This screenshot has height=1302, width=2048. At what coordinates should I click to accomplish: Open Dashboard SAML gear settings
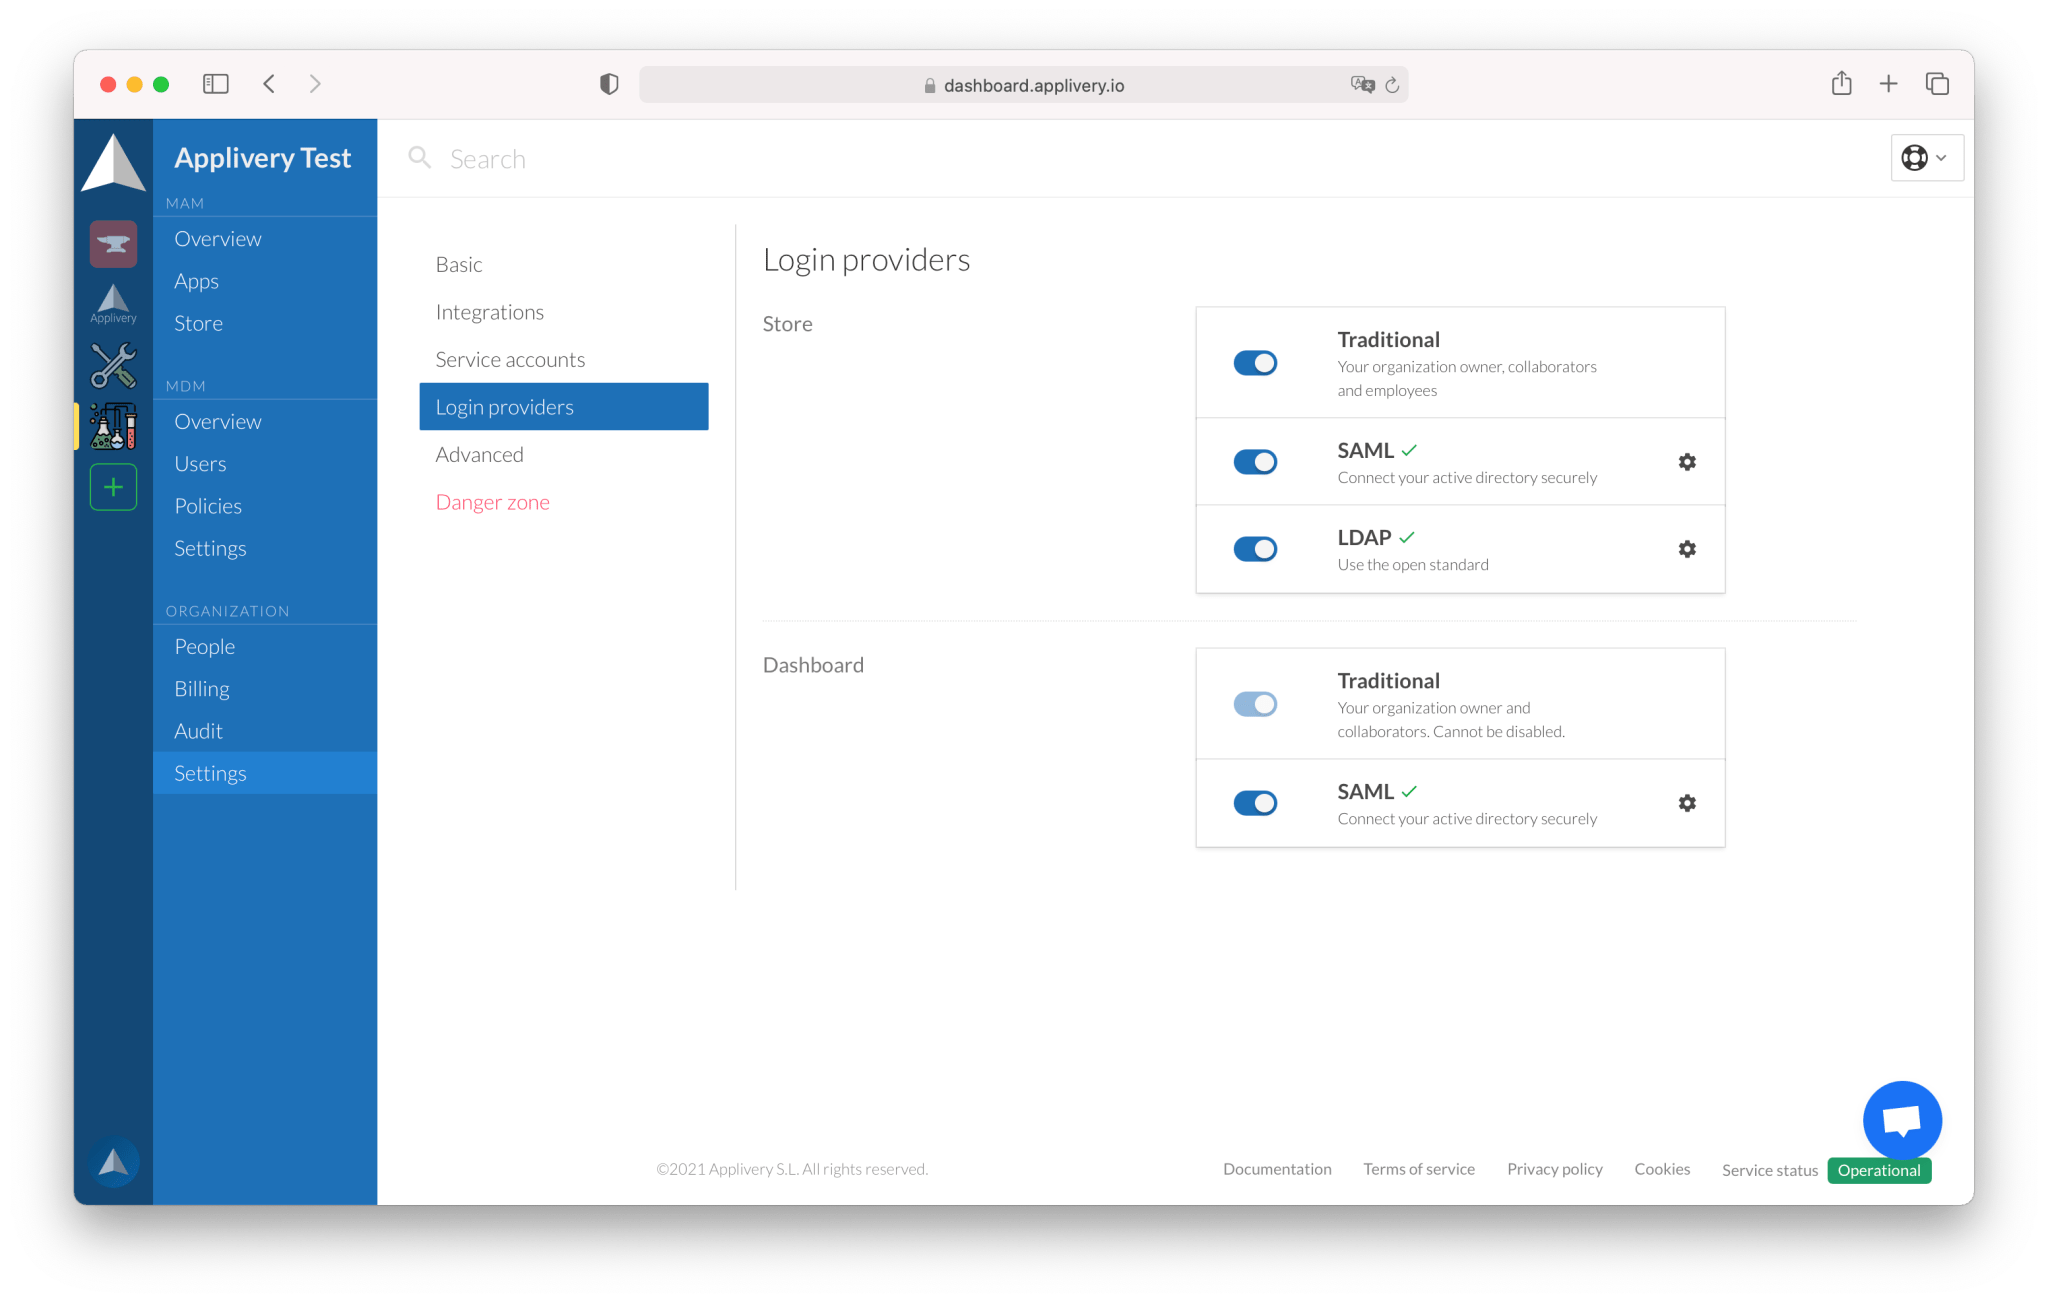point(1686,803)
